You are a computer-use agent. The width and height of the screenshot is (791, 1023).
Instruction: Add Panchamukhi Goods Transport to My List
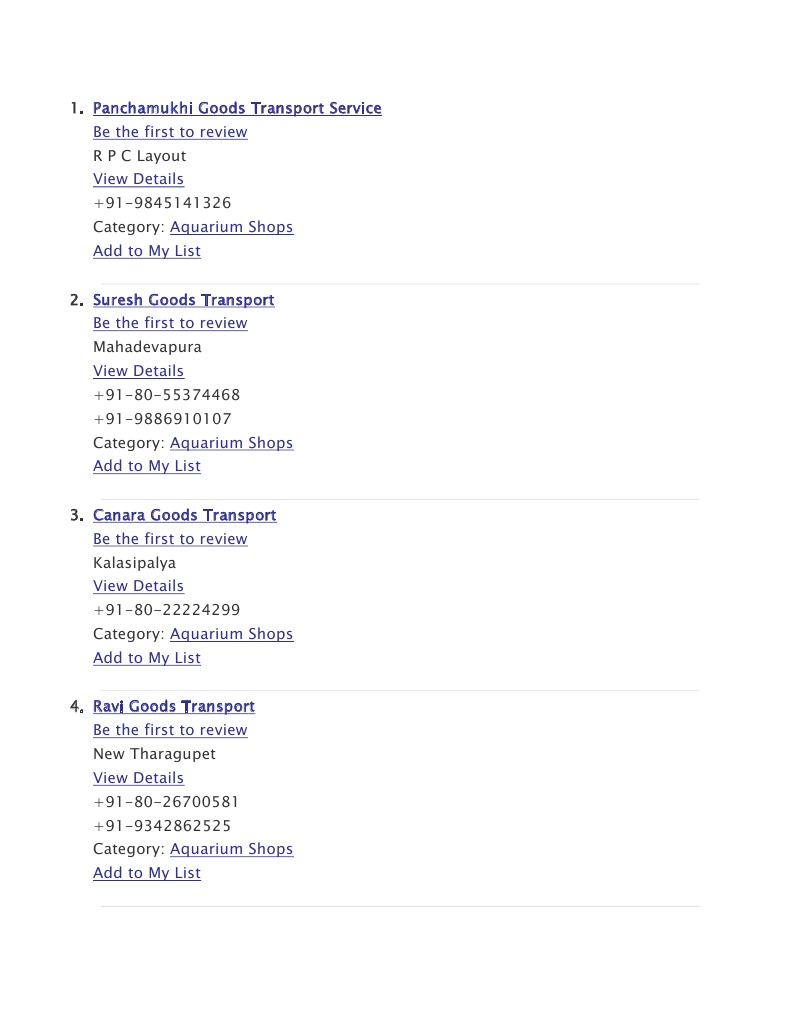(147, 251)
